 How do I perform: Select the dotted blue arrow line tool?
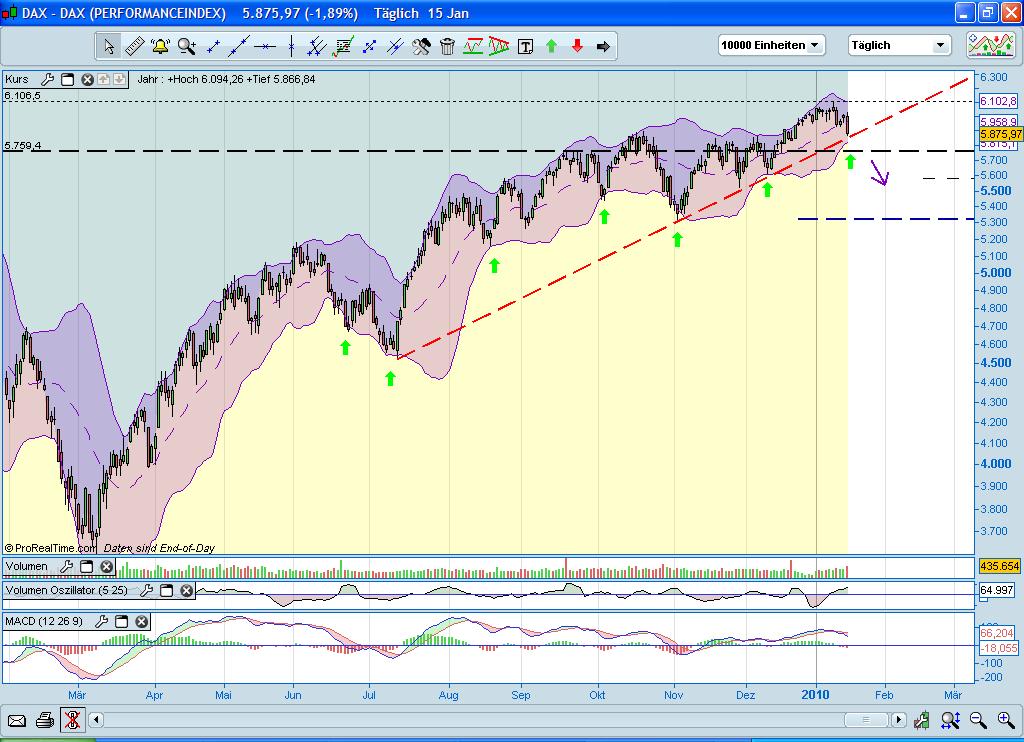coord(369,46)
